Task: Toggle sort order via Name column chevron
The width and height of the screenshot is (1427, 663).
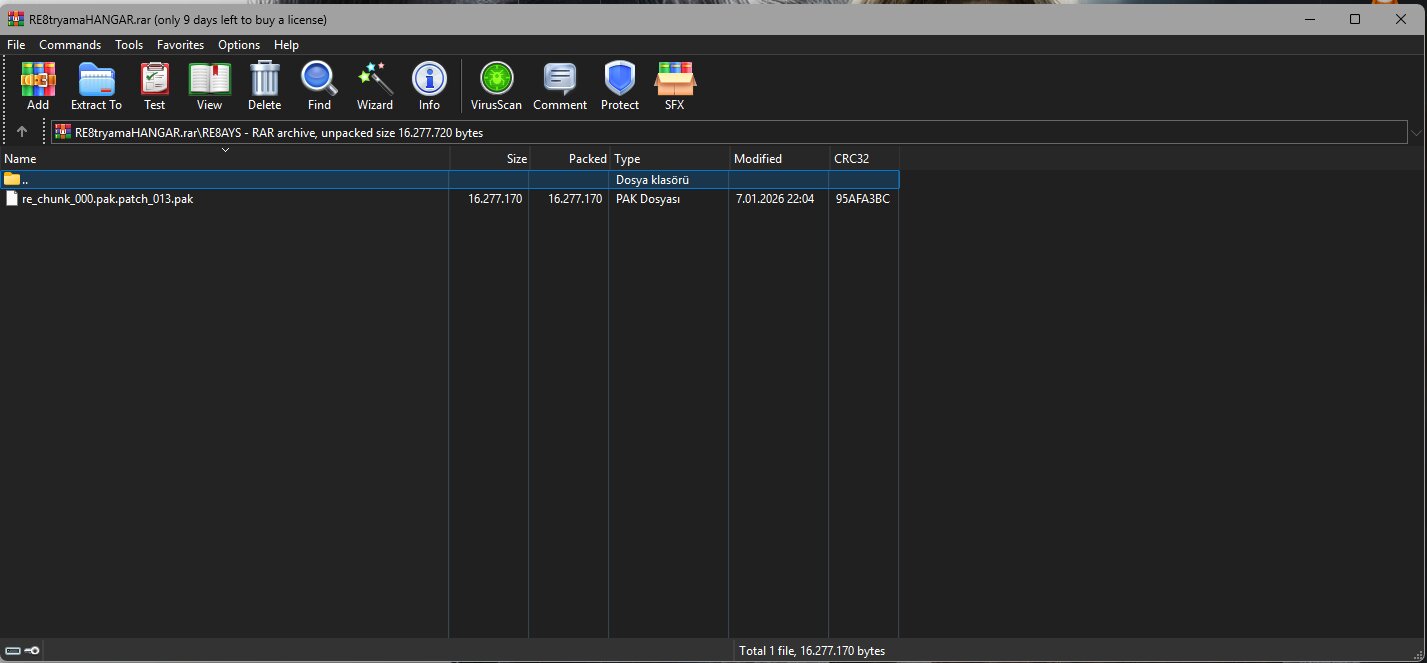Action: click(225, 150)
